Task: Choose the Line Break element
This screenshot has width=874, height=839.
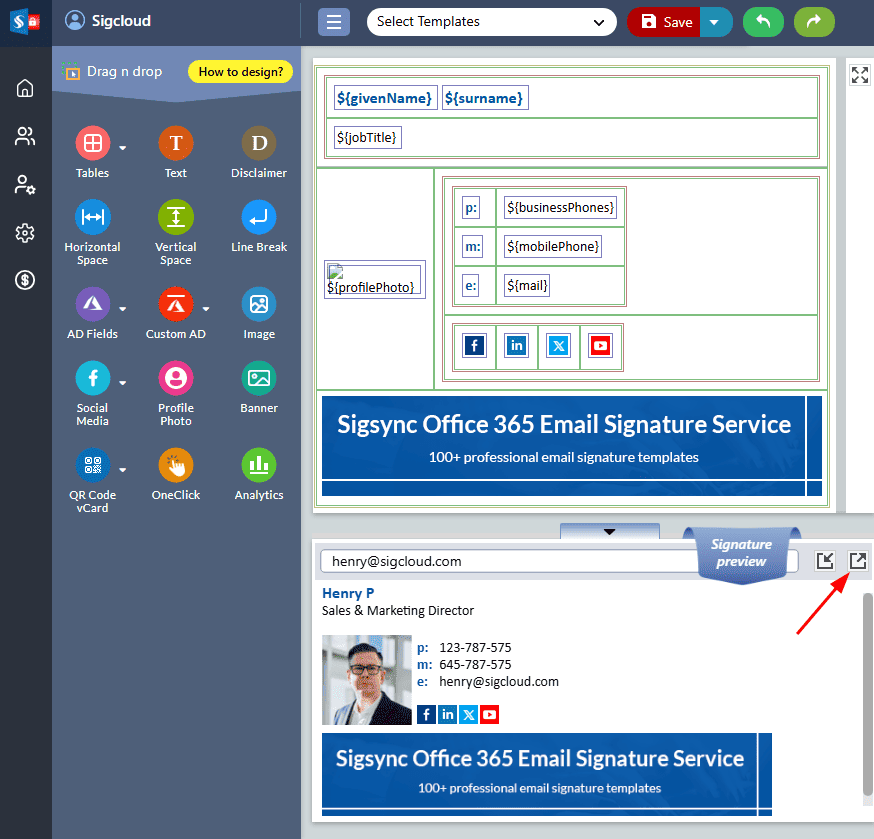Action: coord(258,218)
